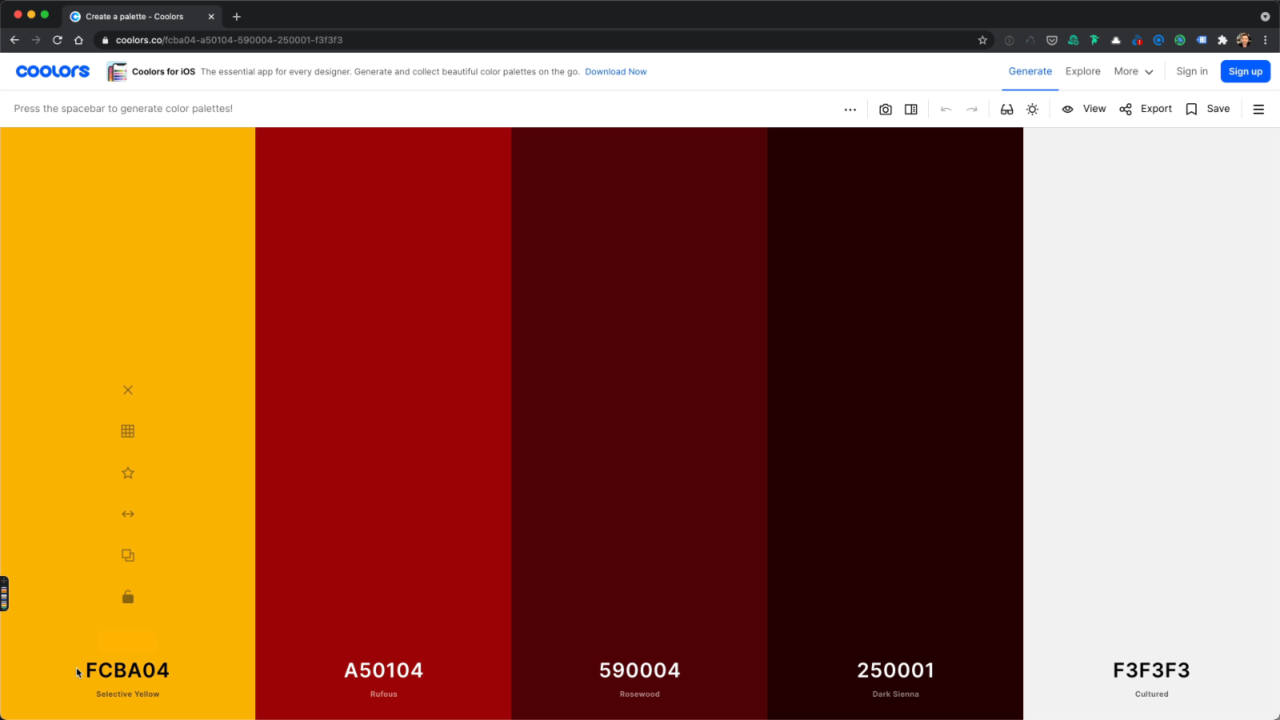Select the A50104 Rufous hex value

[384, 670]
